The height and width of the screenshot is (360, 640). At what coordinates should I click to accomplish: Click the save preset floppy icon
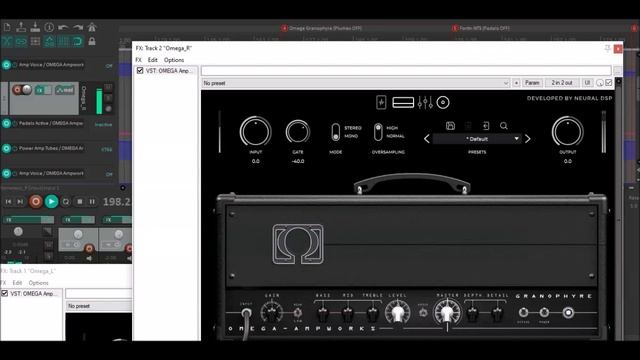point(450,126)
